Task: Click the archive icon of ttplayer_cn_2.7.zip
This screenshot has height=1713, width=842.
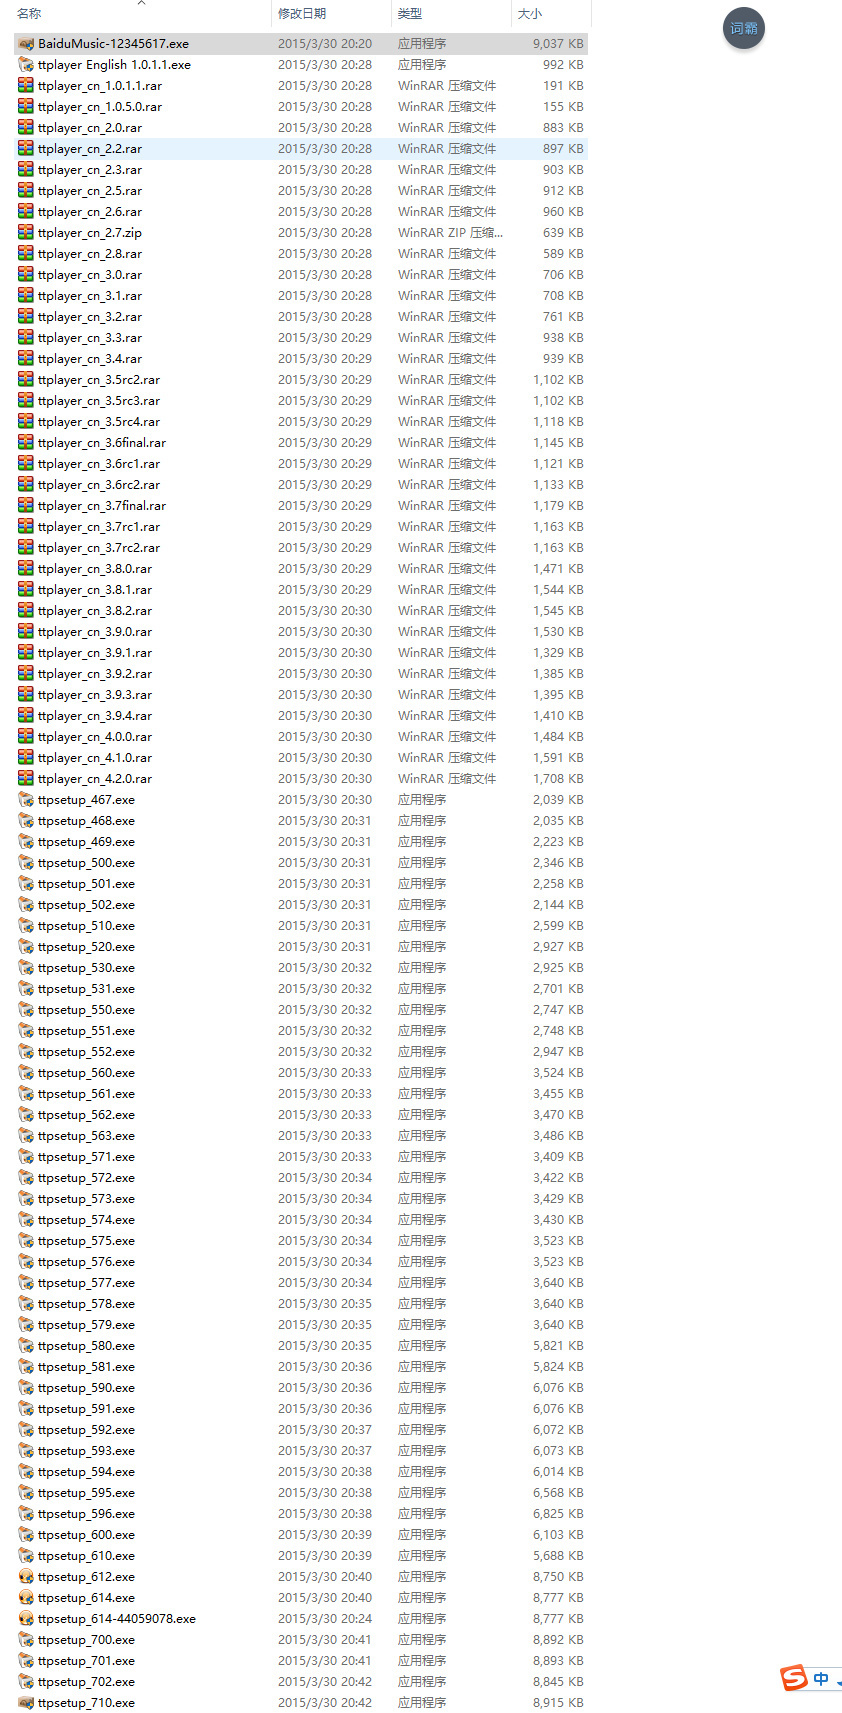Action: click(26, 233)
